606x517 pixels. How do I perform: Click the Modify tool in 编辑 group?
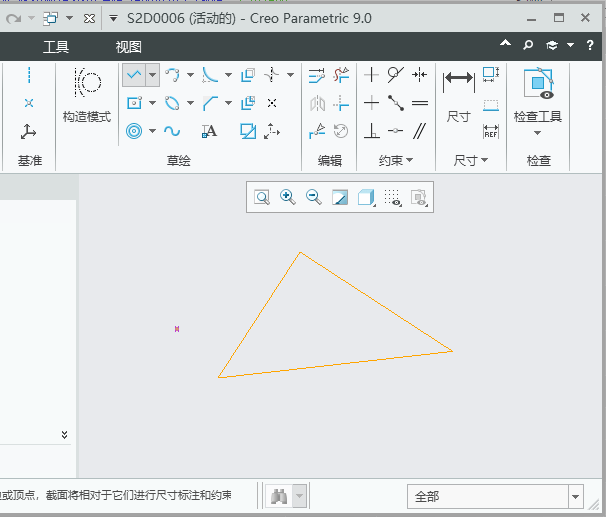pos(317,75)
